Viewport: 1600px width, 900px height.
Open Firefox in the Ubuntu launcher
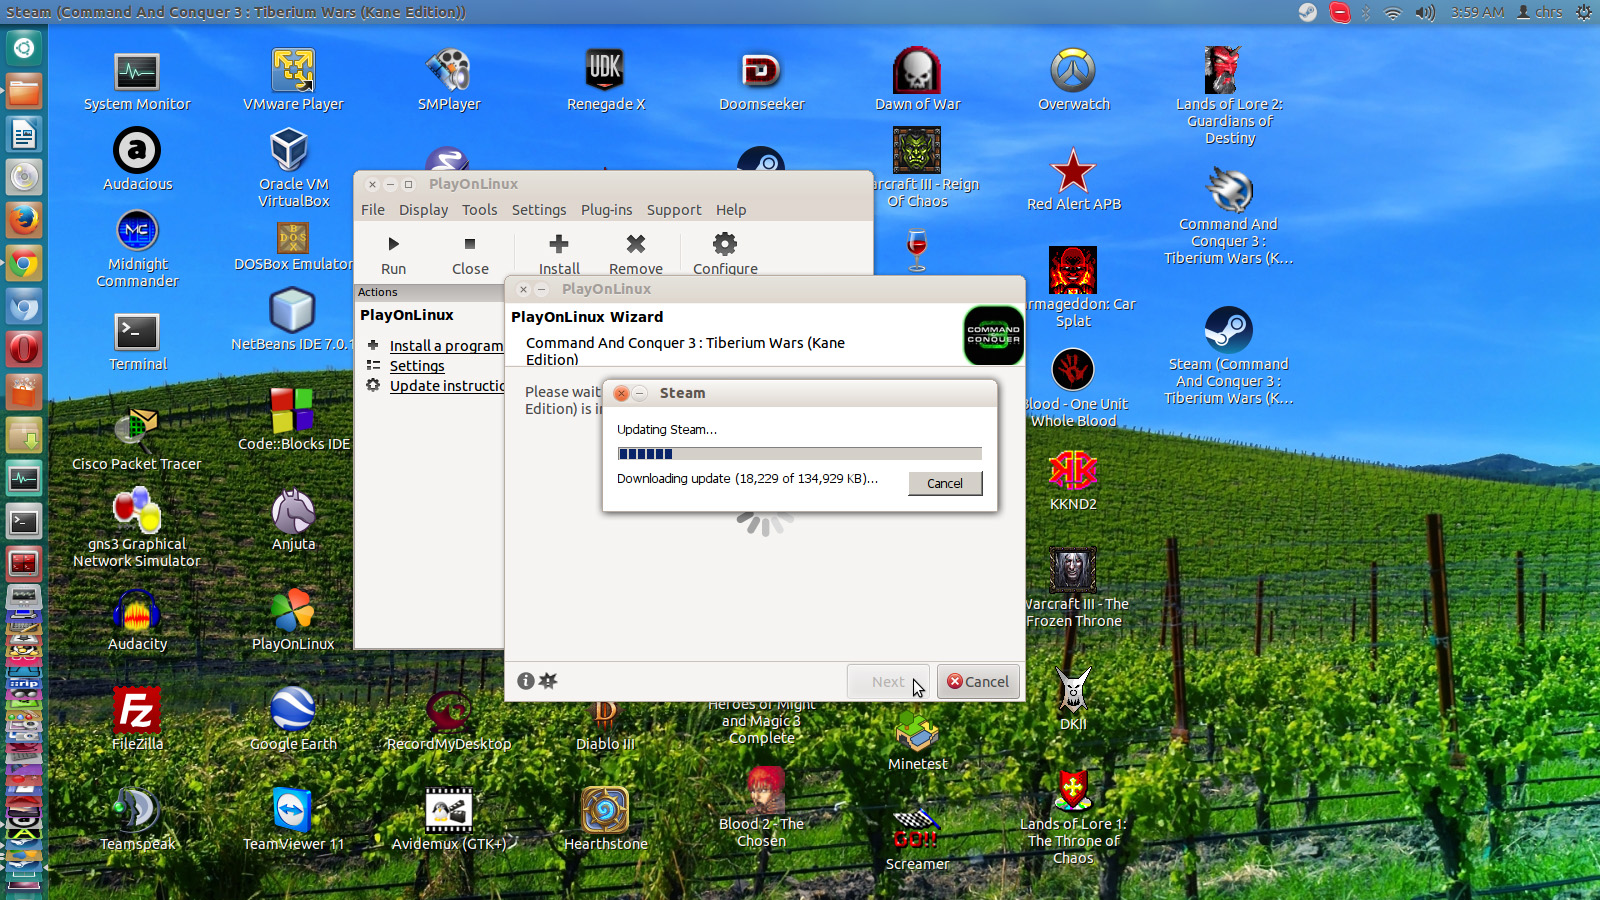[24, 220]
